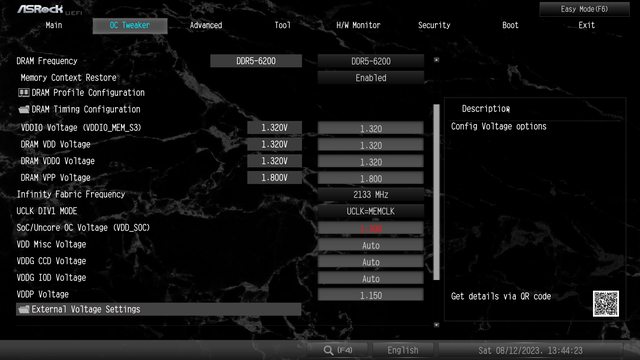The height and width of the screenshot is (360, 640).
Task: Open the H/W Monitor tab
Action: click(358, 25)
